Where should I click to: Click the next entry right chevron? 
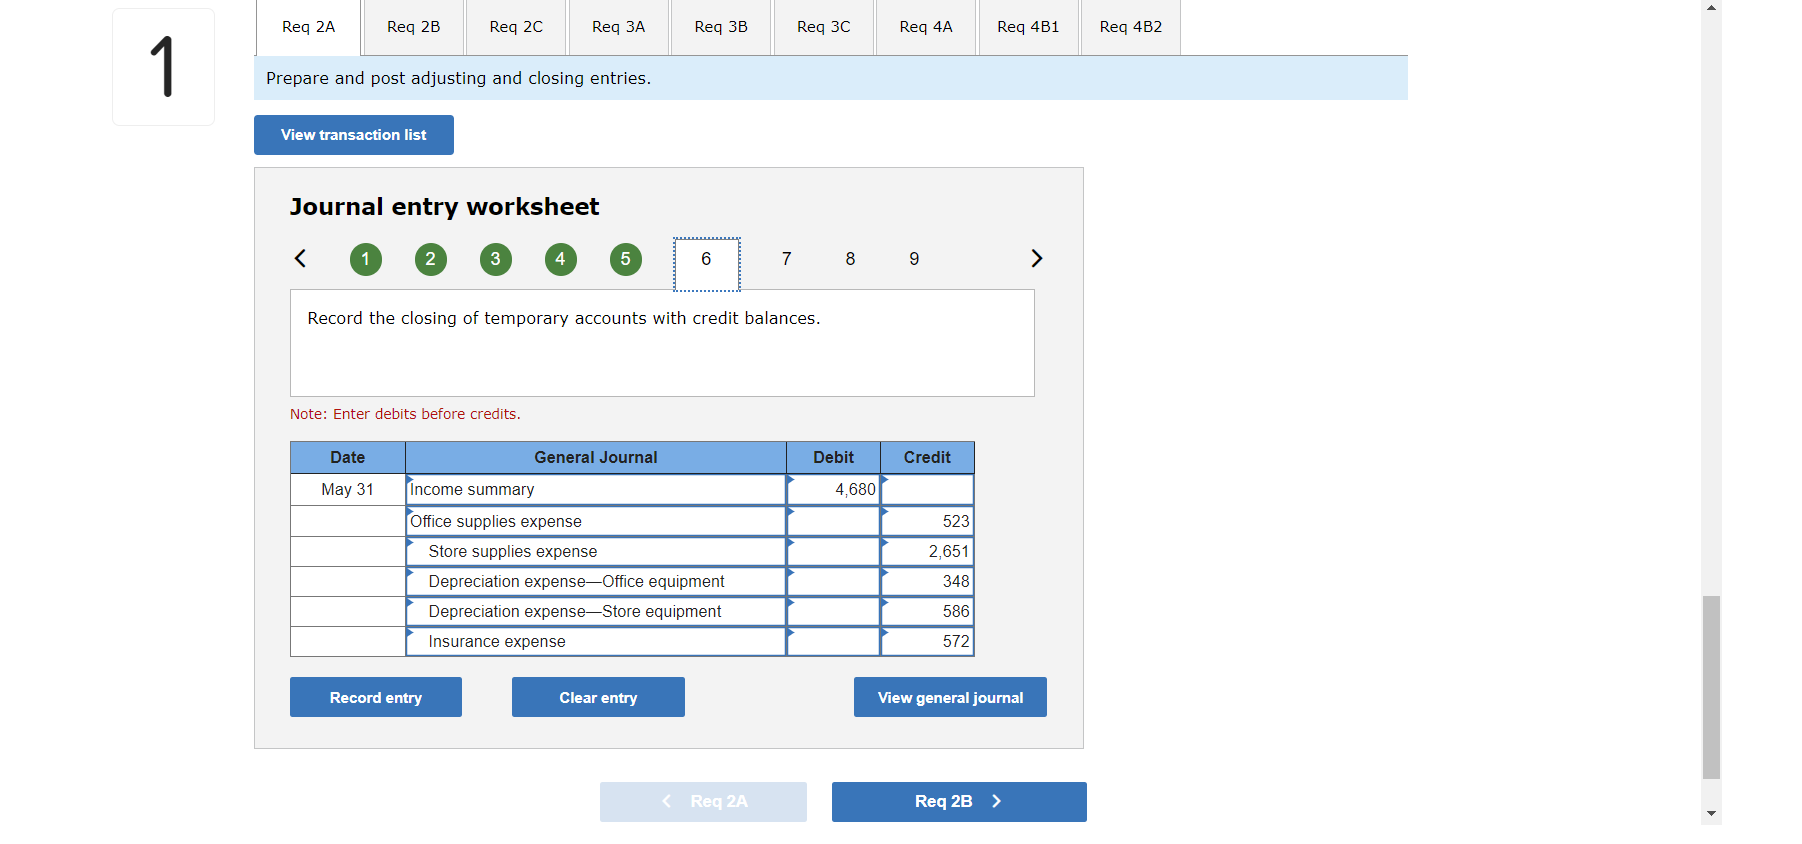[1037, 258]
